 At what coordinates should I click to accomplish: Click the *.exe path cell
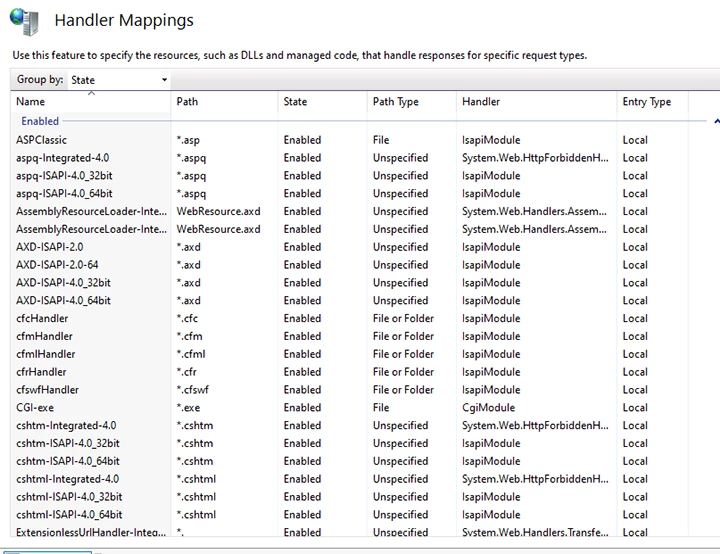[188, 408]
